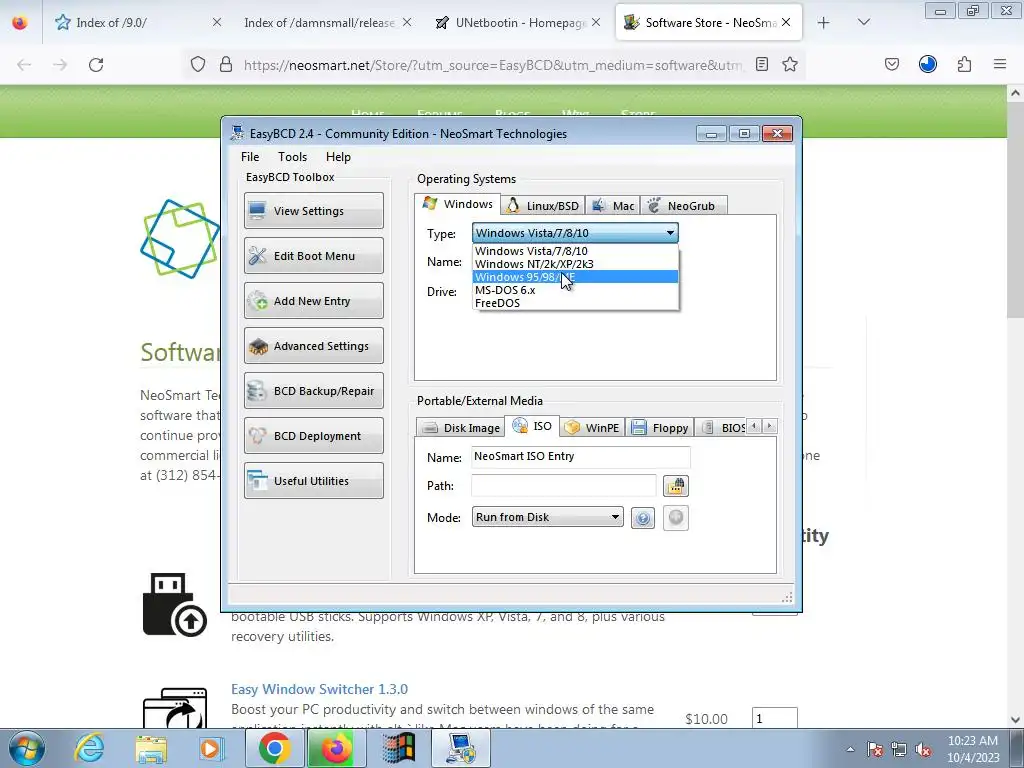
Task: Switch to the Linux/BSD tab
Action: click(543, 206)
